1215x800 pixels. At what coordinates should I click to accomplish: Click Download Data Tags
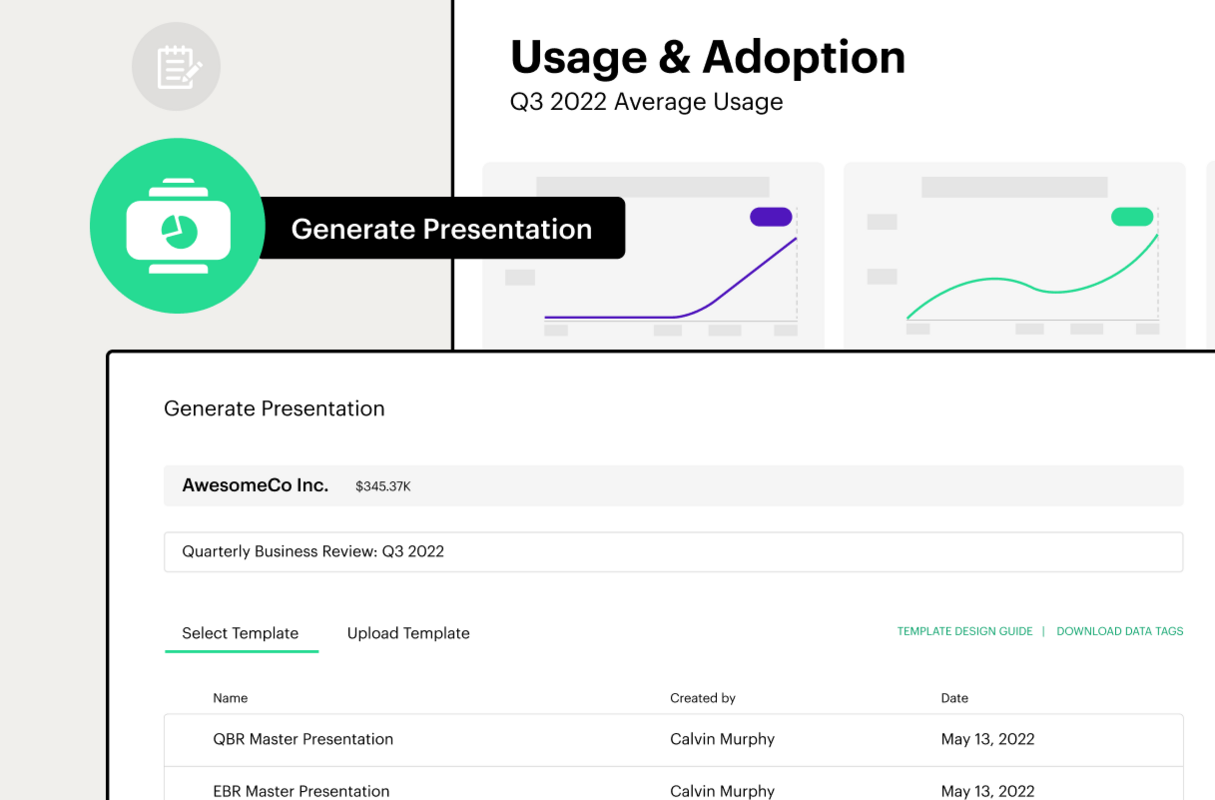1119,631
